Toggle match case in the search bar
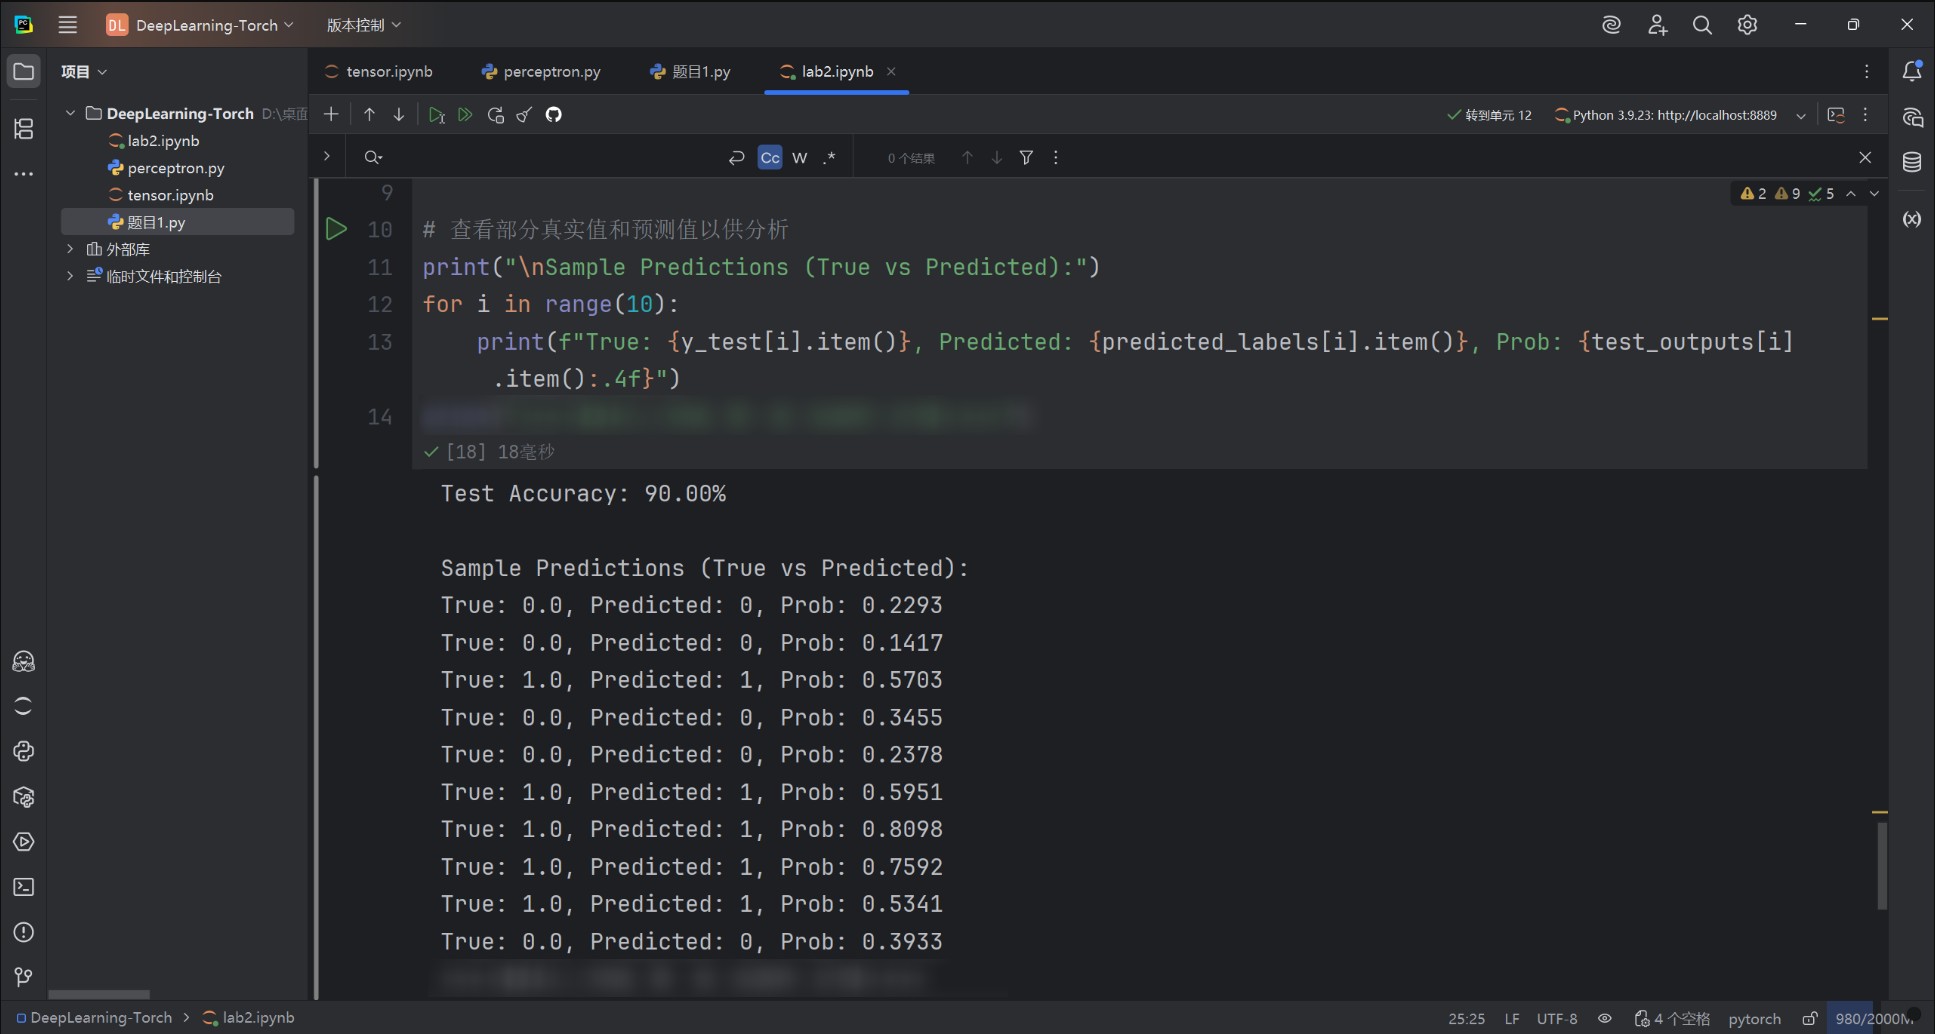Image resolution: width=1935 pixels, height=1034 pixels. 769,157
